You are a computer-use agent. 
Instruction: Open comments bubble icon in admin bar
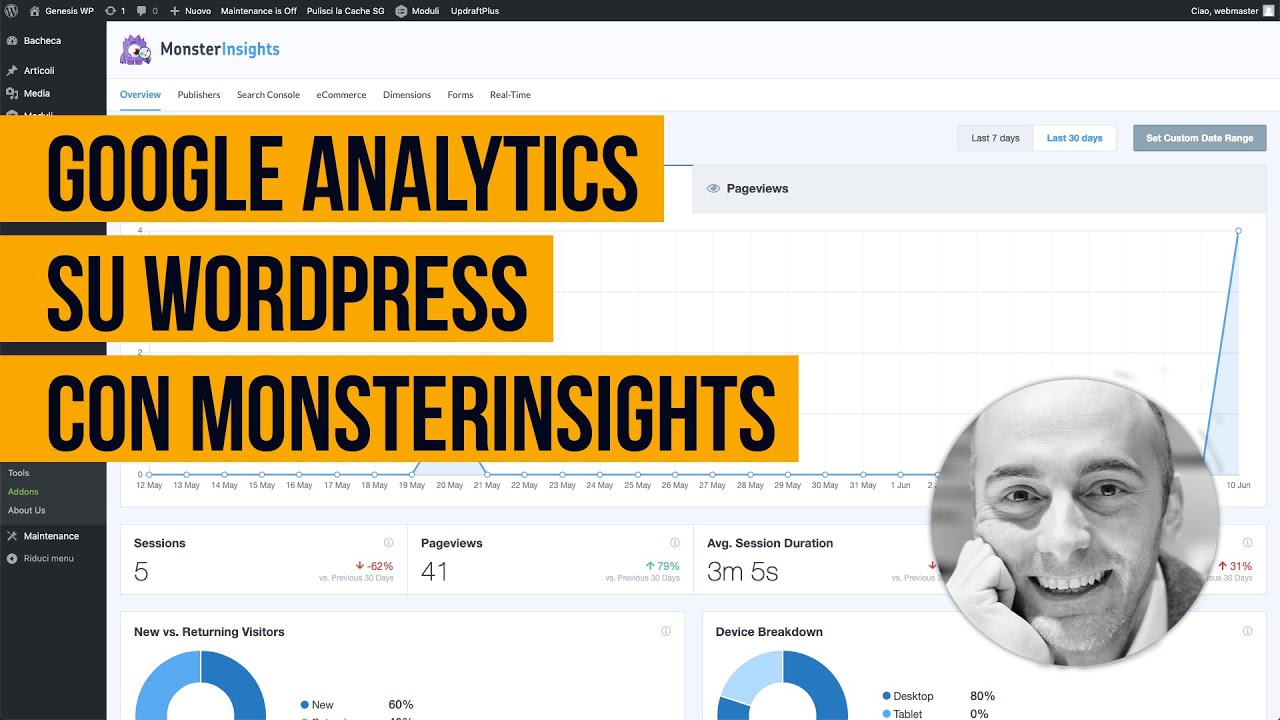click(x=142, y=11)
